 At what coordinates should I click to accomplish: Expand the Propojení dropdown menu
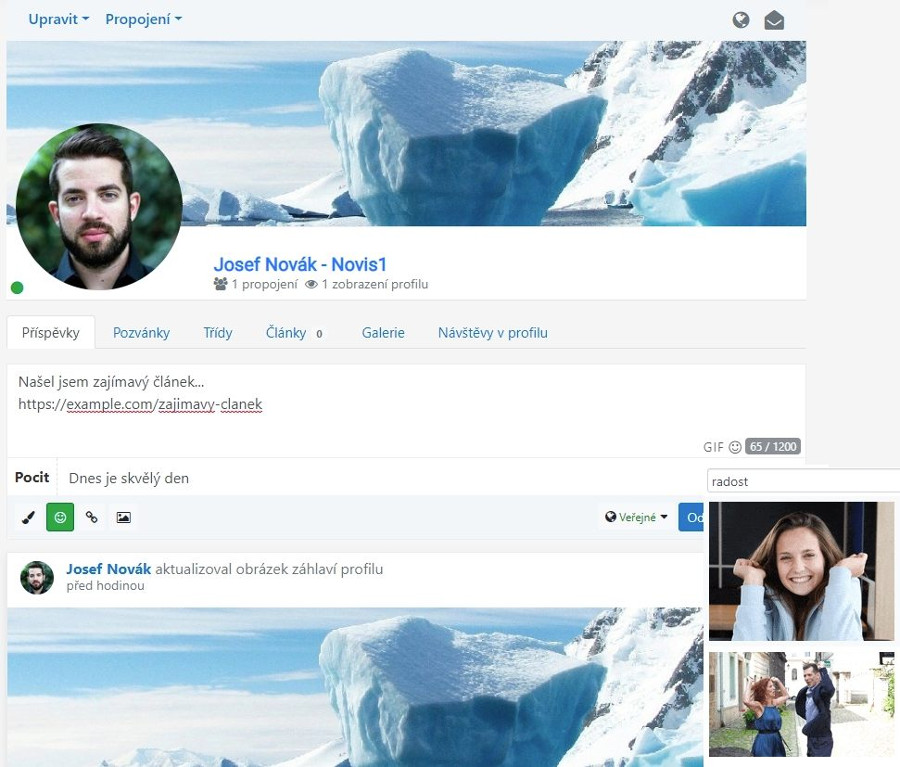[x=143, y=19]
